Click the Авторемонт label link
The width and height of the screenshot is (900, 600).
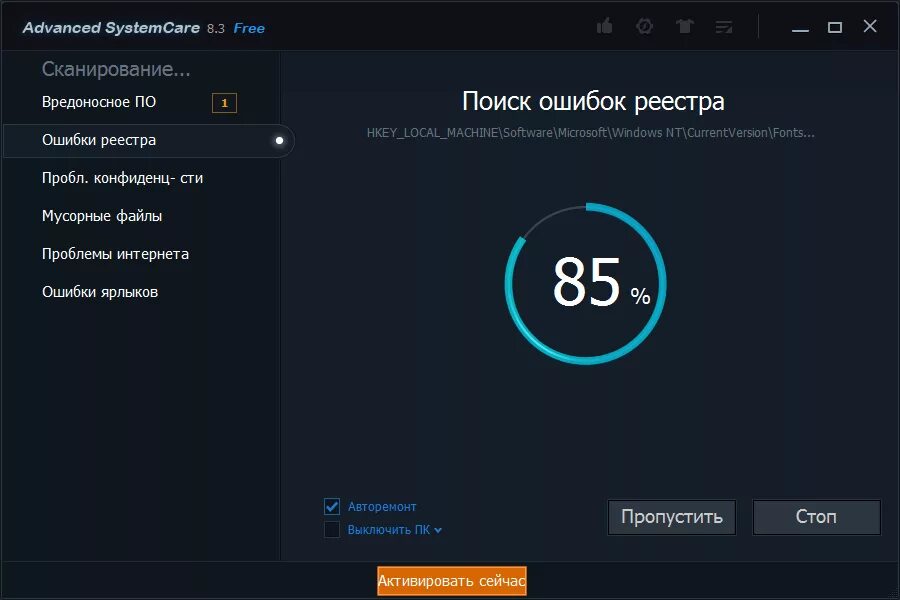tap(382, 507)
